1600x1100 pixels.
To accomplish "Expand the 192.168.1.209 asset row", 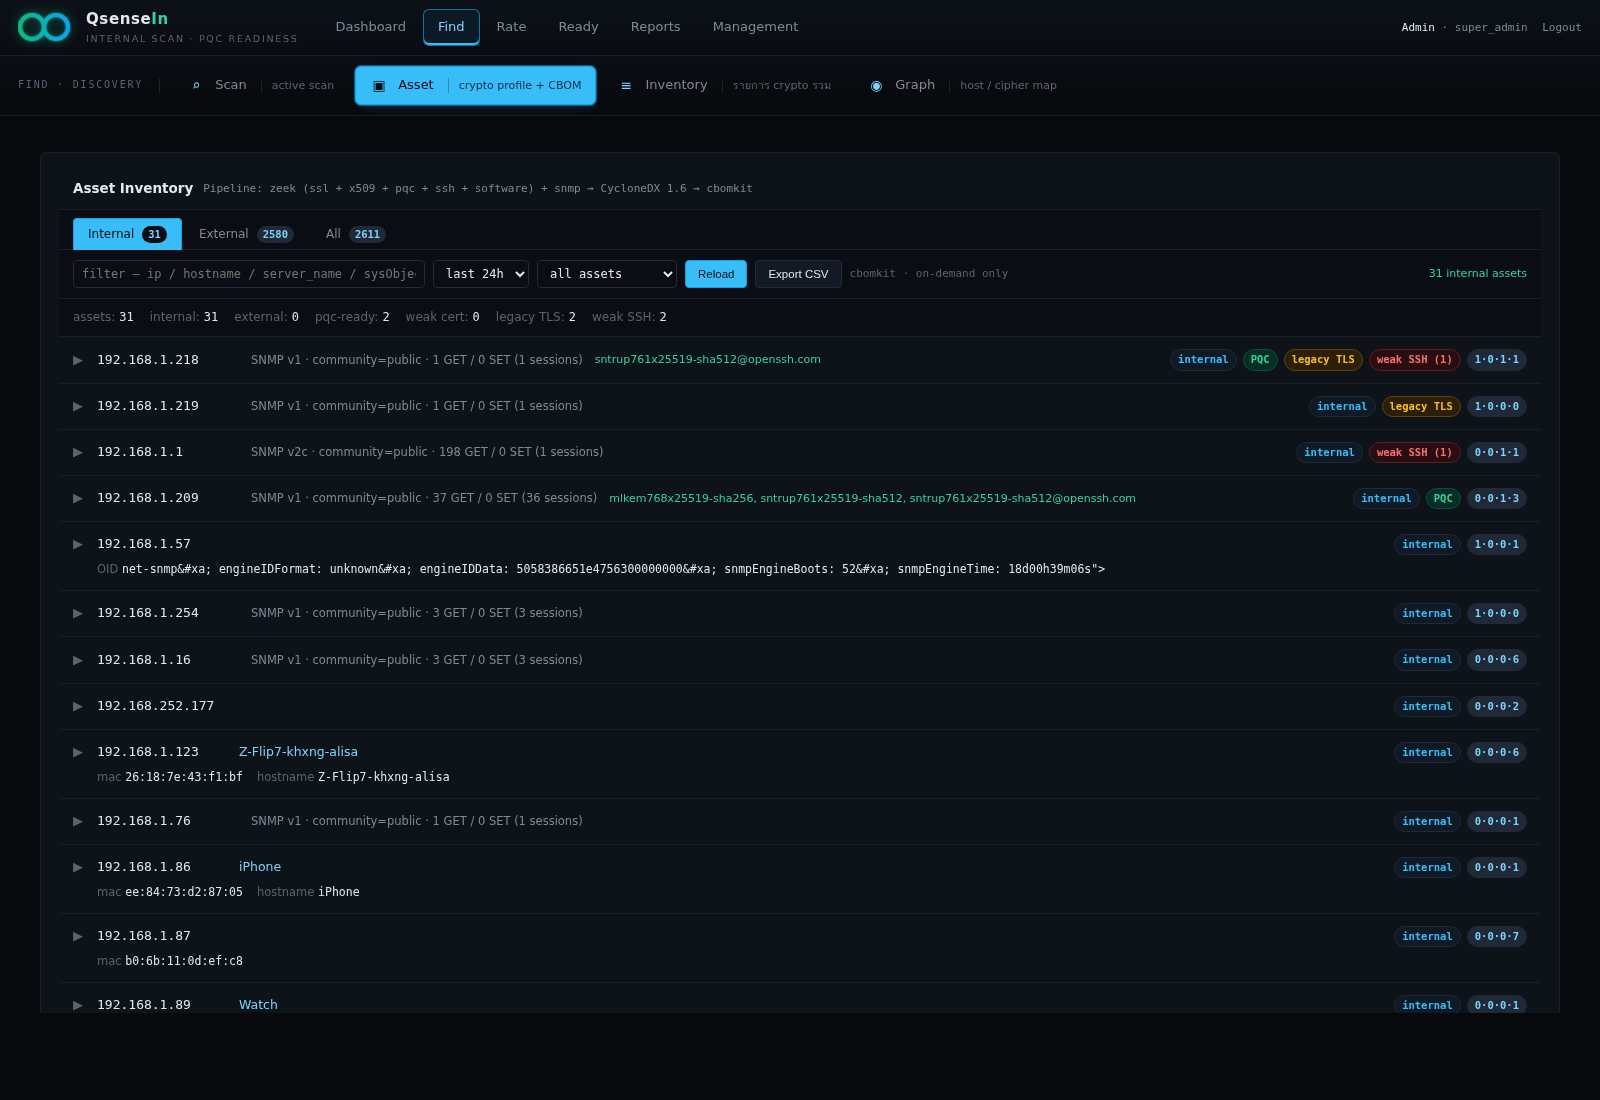I will (78, 498).
